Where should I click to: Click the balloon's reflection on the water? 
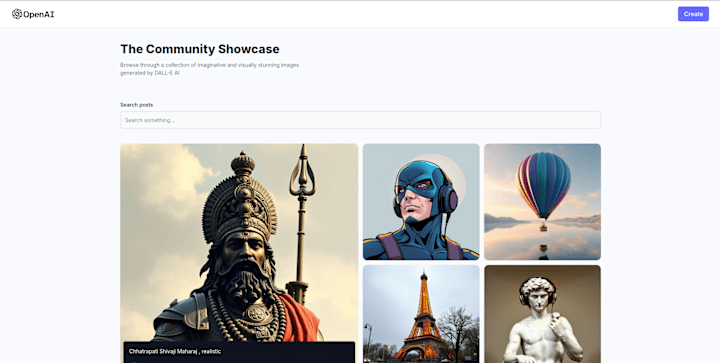pos(543,249)
